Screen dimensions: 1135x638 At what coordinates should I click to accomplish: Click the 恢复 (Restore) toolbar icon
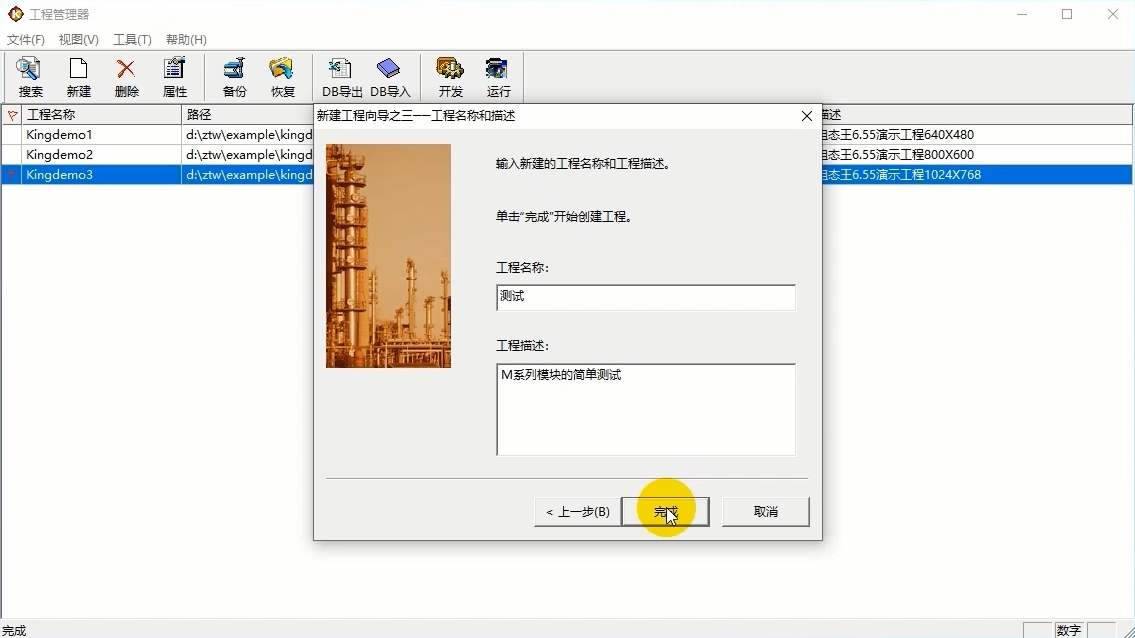282,77
